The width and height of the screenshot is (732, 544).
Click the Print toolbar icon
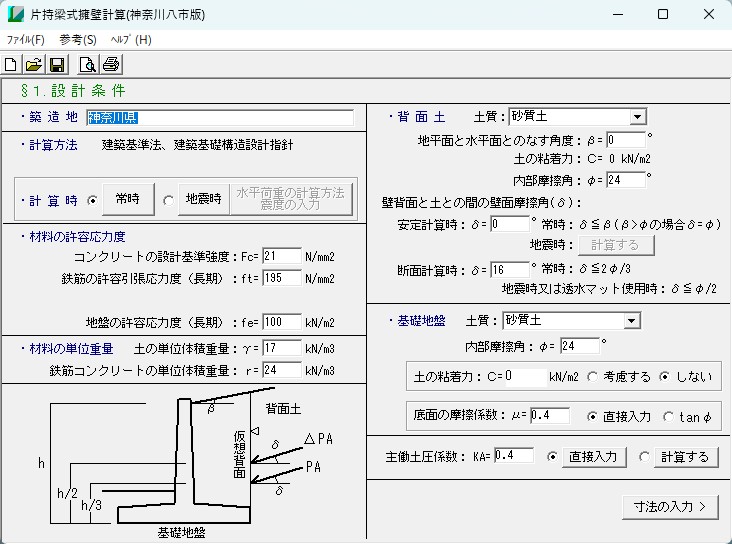click(x=111, y=65)
